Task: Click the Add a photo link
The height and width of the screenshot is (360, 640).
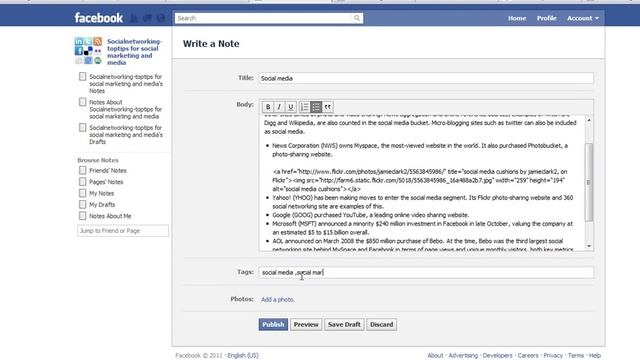Action: [x=278, y=300]
